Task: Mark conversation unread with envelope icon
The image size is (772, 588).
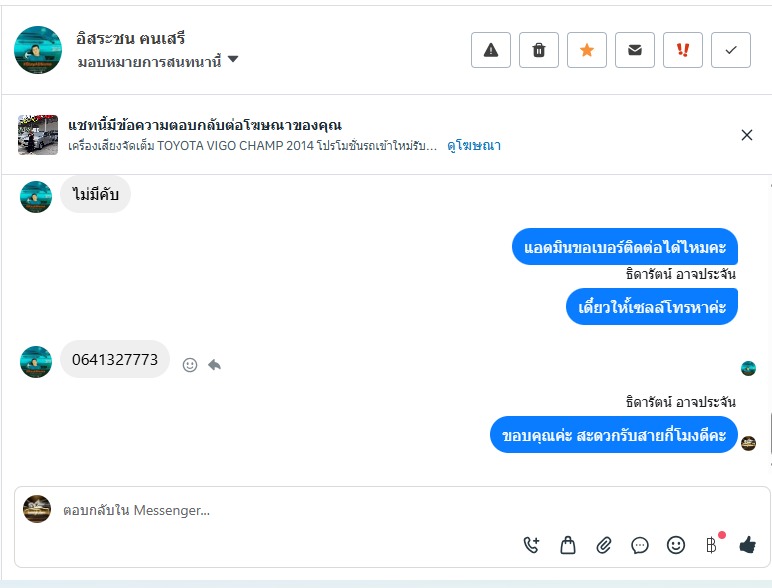Action: [635, 50]
